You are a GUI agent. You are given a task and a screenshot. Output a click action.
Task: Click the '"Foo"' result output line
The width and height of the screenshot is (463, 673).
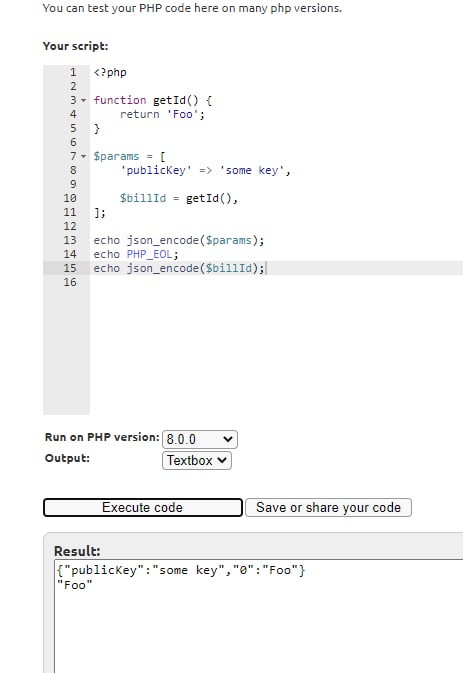[75, 585]
